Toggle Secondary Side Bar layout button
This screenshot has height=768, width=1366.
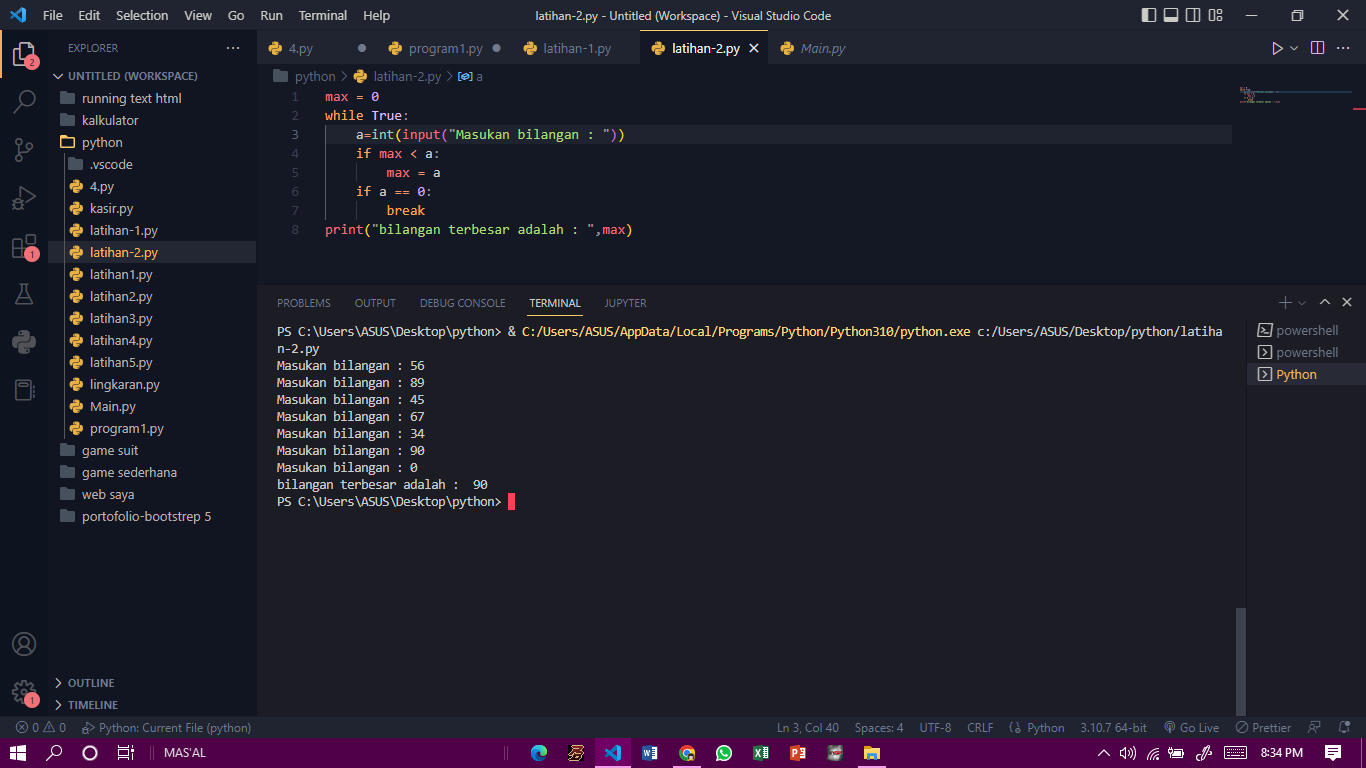[x=1194, y=15]
